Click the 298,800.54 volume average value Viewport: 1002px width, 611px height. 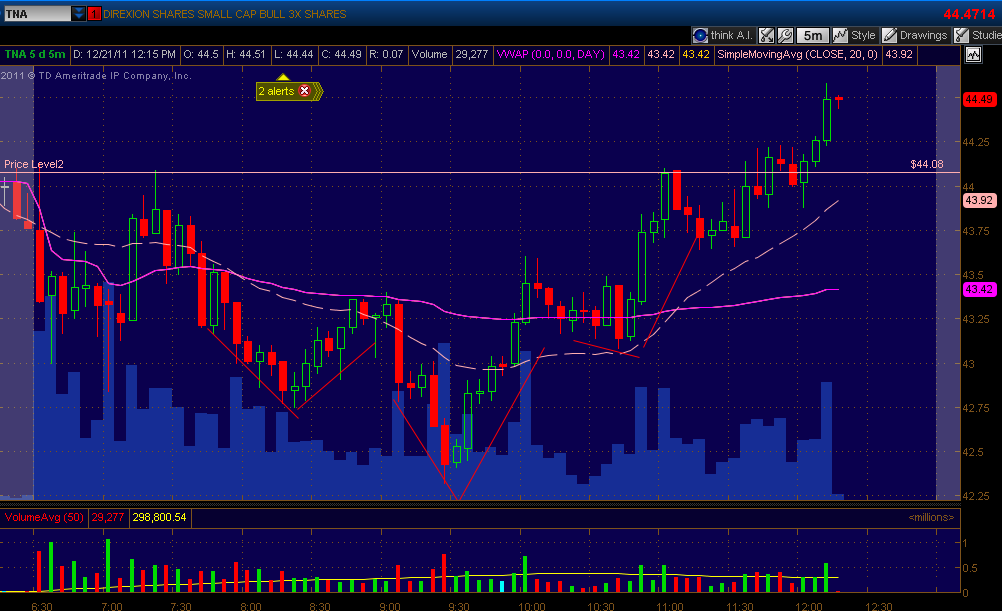tap(159, 517)
